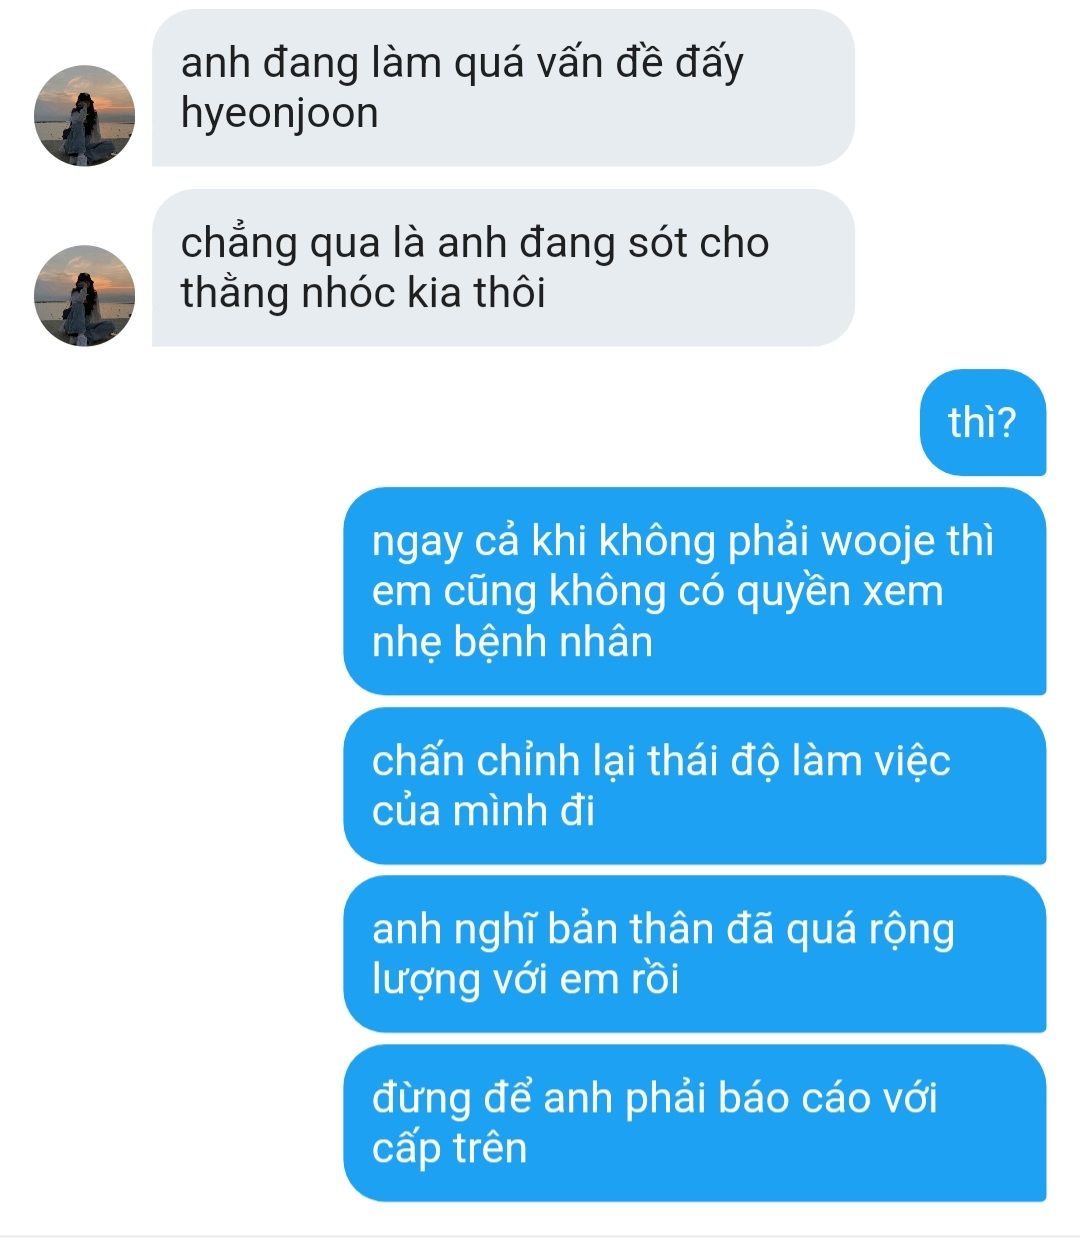
Task: Click the name 'hyeonjoon' in the first message
Action: click(279, 114)
